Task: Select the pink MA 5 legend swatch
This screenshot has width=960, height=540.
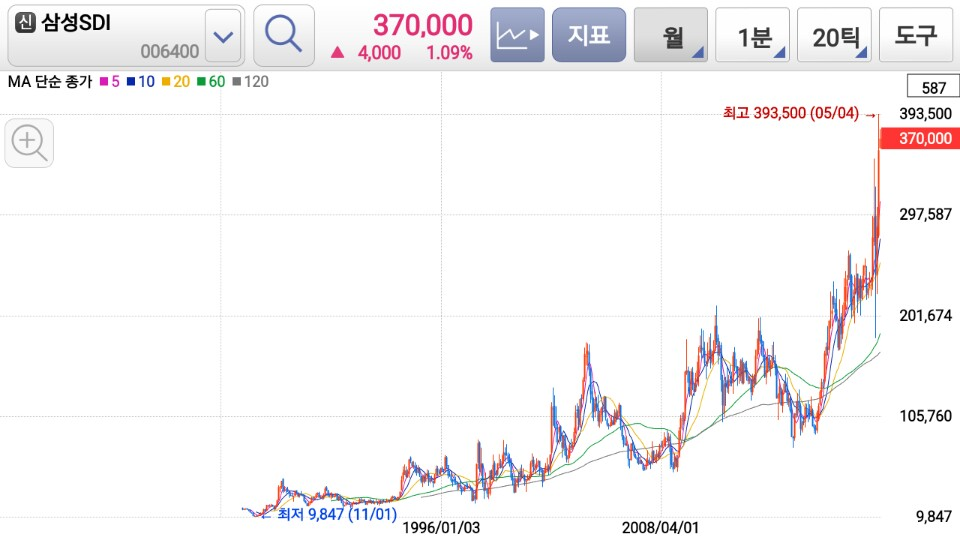Action: pos(104,81)
